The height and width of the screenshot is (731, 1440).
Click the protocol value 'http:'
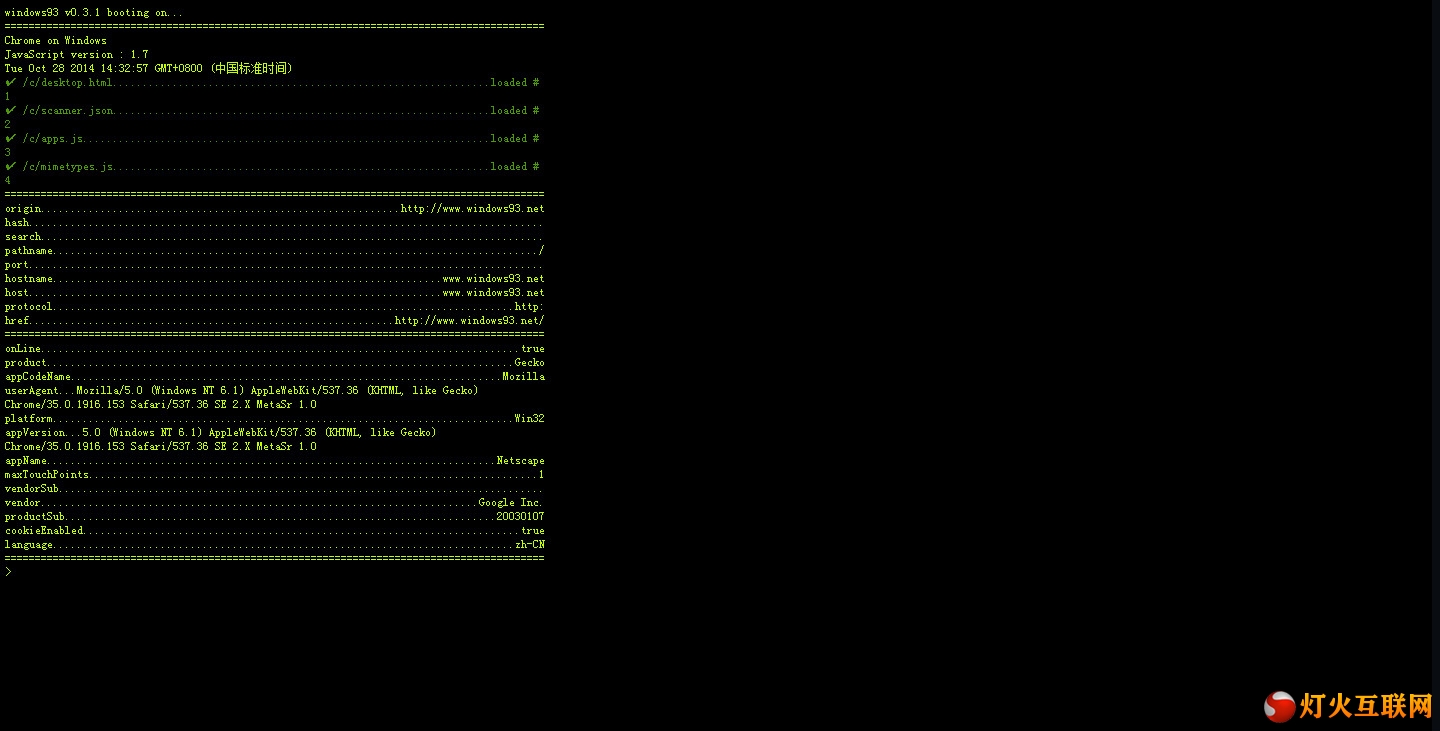click(529, 307)
